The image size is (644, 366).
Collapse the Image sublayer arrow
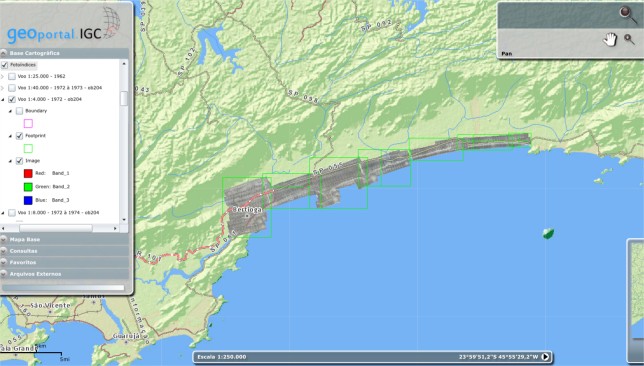10,161
